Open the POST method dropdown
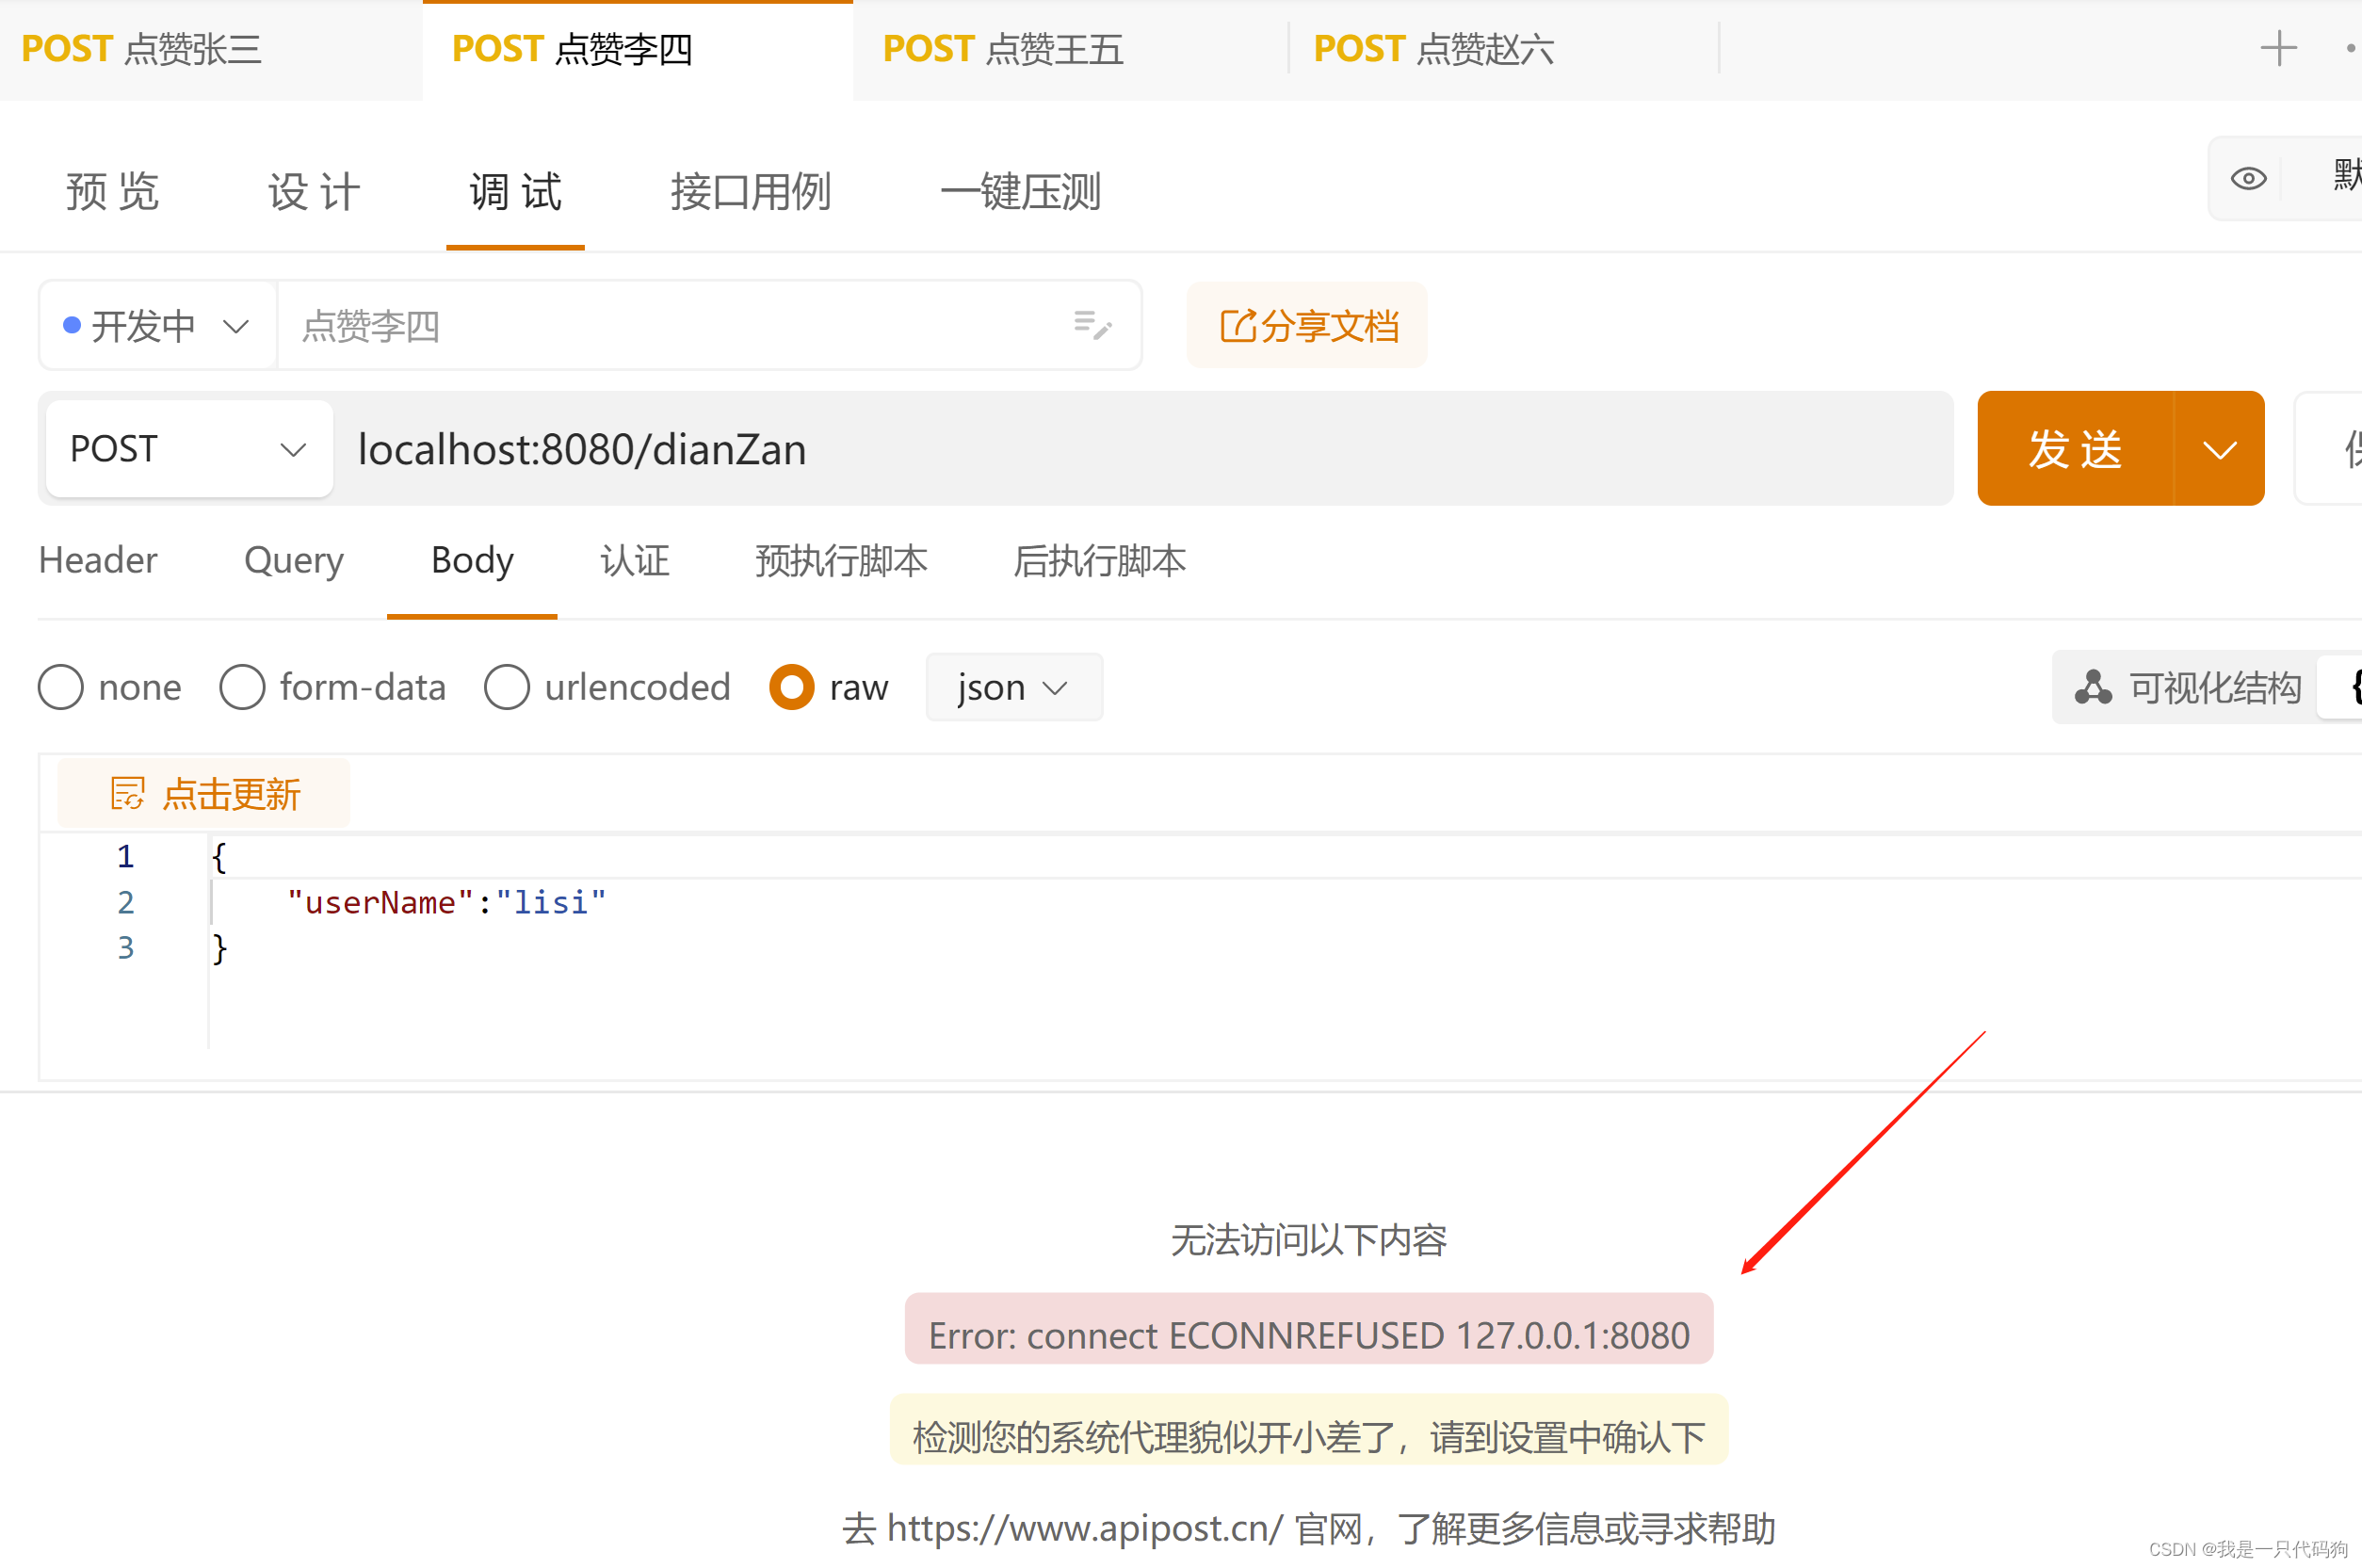This screenshot has width=2362, height=1568. tap(188, 449)
